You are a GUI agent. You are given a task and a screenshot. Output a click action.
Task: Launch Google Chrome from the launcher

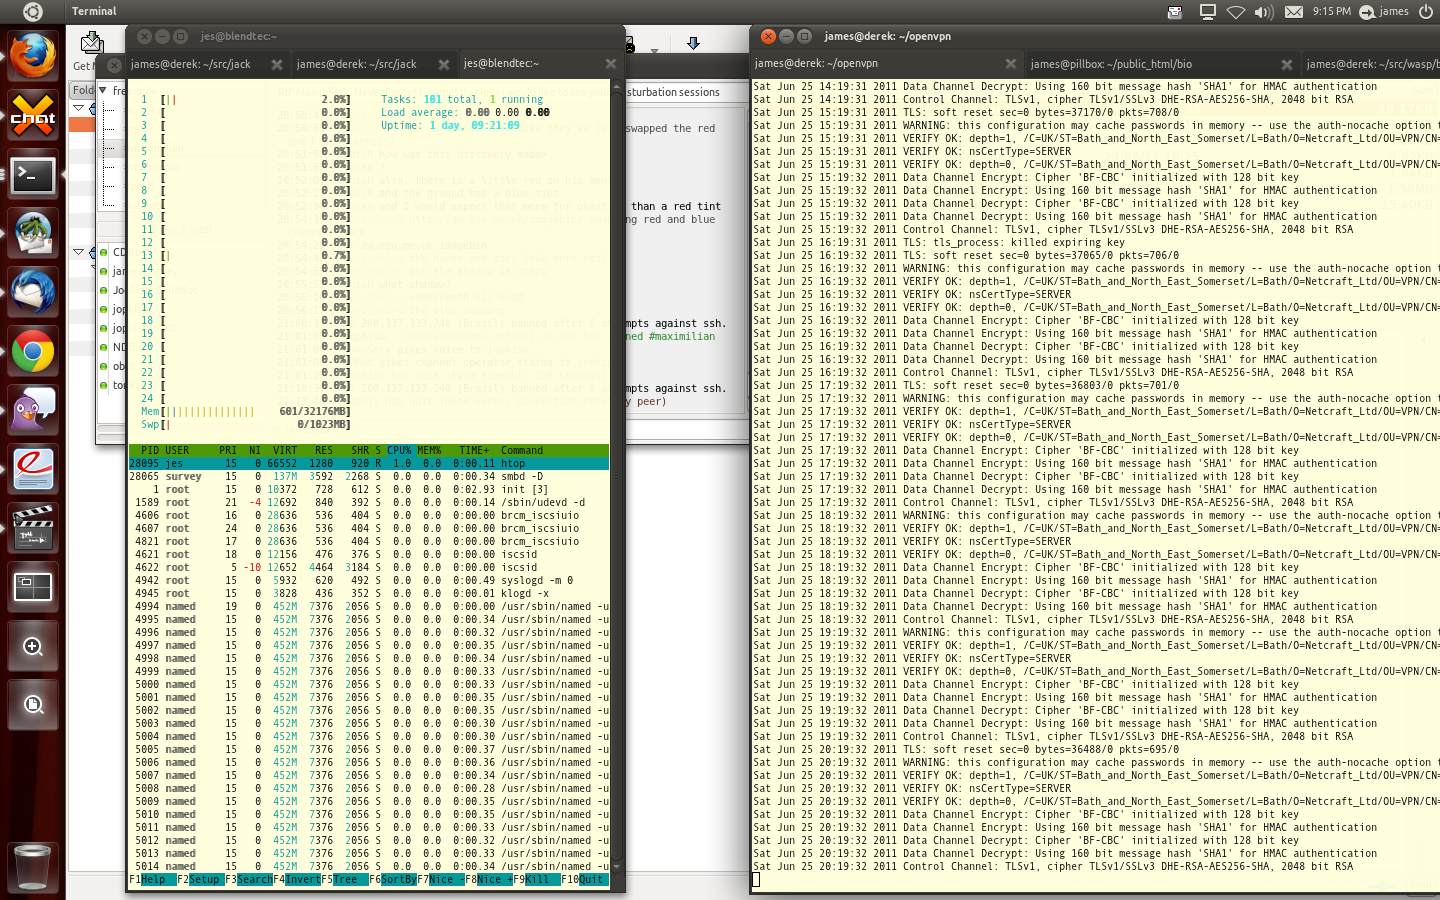click(32, 352)
